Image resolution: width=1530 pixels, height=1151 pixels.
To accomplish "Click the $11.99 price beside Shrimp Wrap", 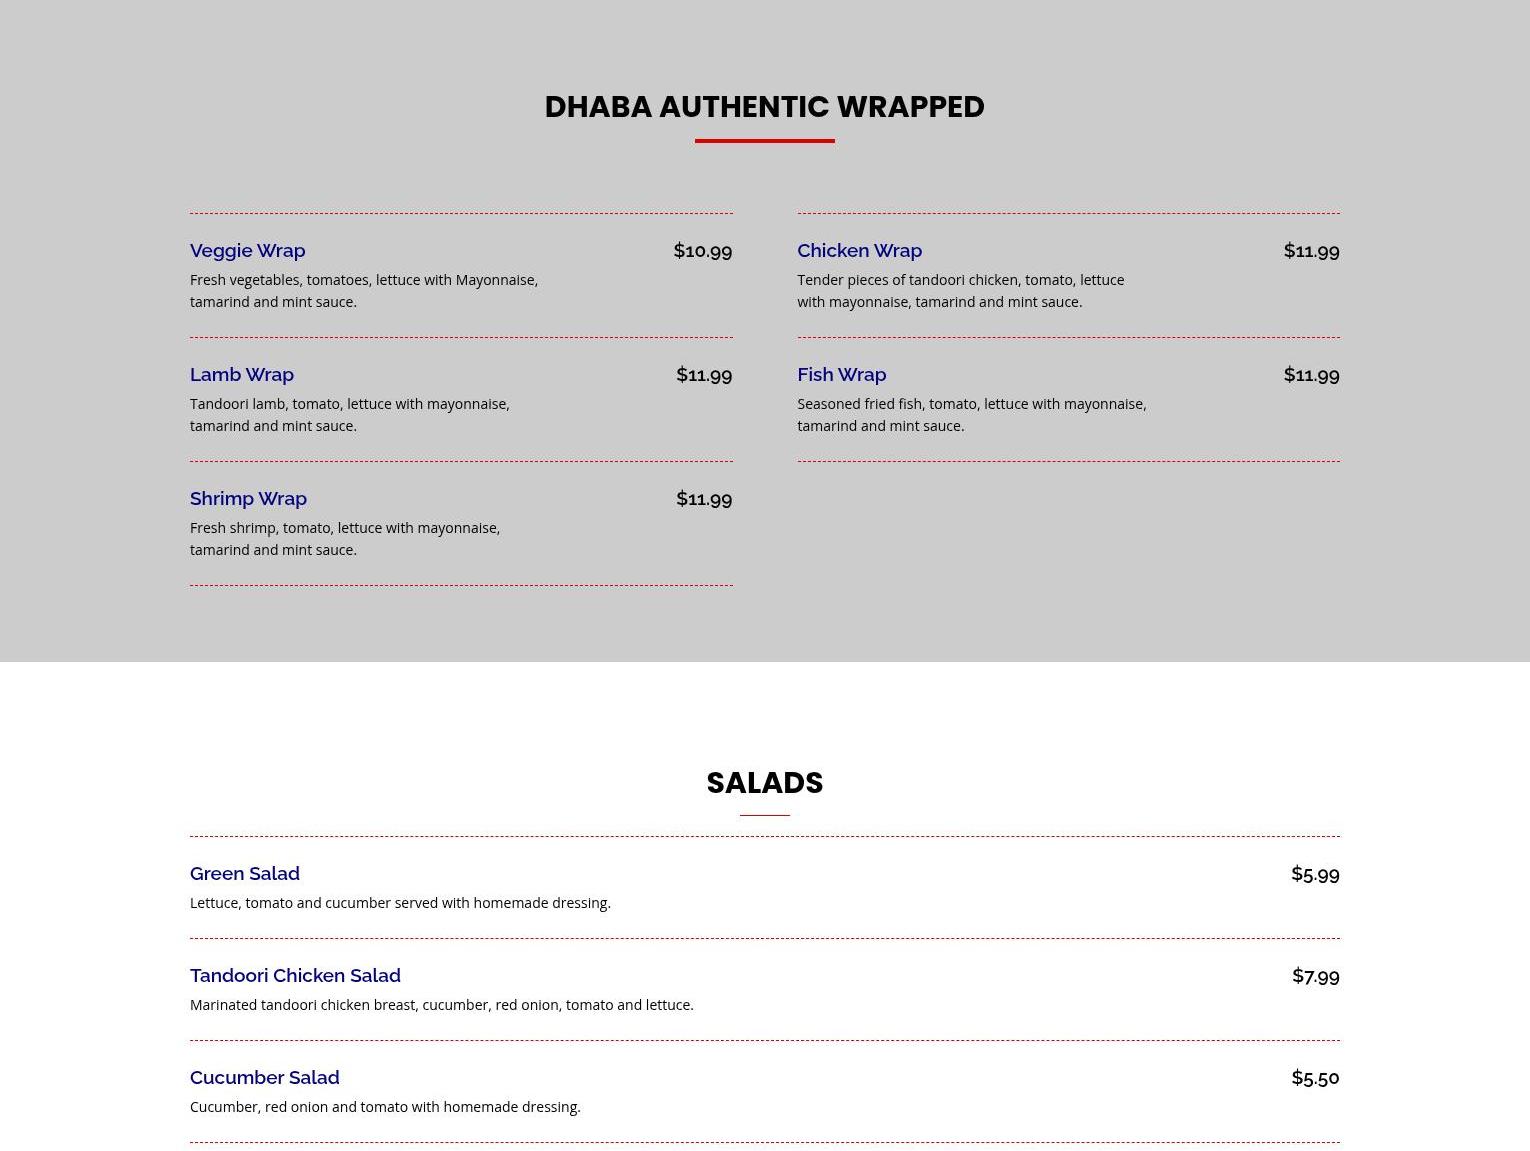I will [x=704, y=499].
